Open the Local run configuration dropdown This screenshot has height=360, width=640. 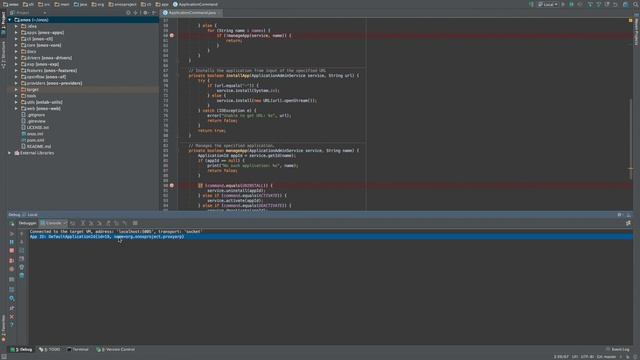coord(548,4)
